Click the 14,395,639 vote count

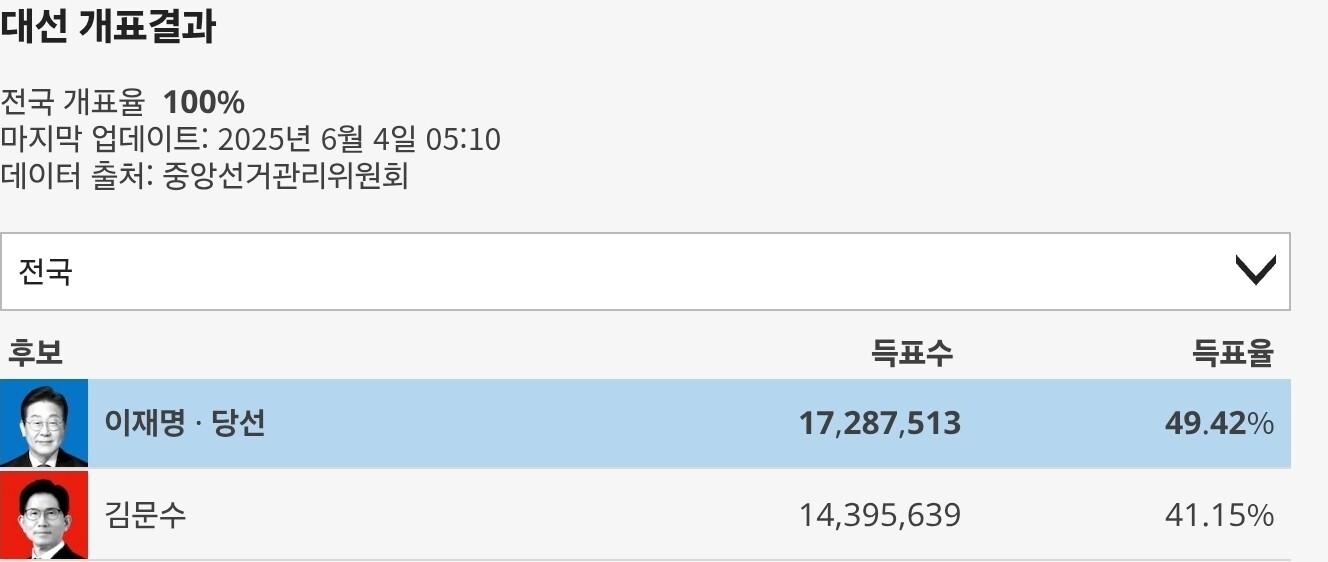pyautogui.click(x=880, y=516)
